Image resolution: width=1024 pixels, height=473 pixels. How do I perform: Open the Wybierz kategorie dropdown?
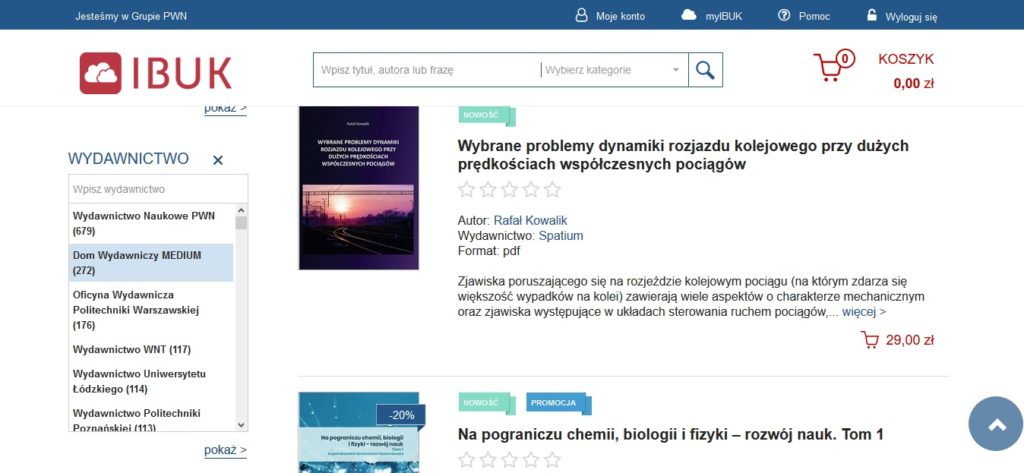click(x=614, y=70)
